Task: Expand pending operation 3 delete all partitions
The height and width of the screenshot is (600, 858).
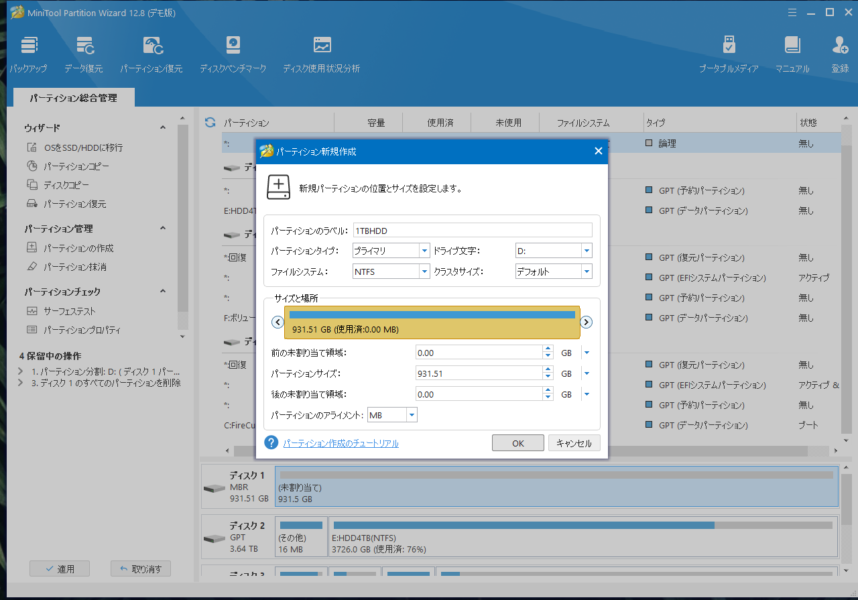Action: click(x=21, y=382)
